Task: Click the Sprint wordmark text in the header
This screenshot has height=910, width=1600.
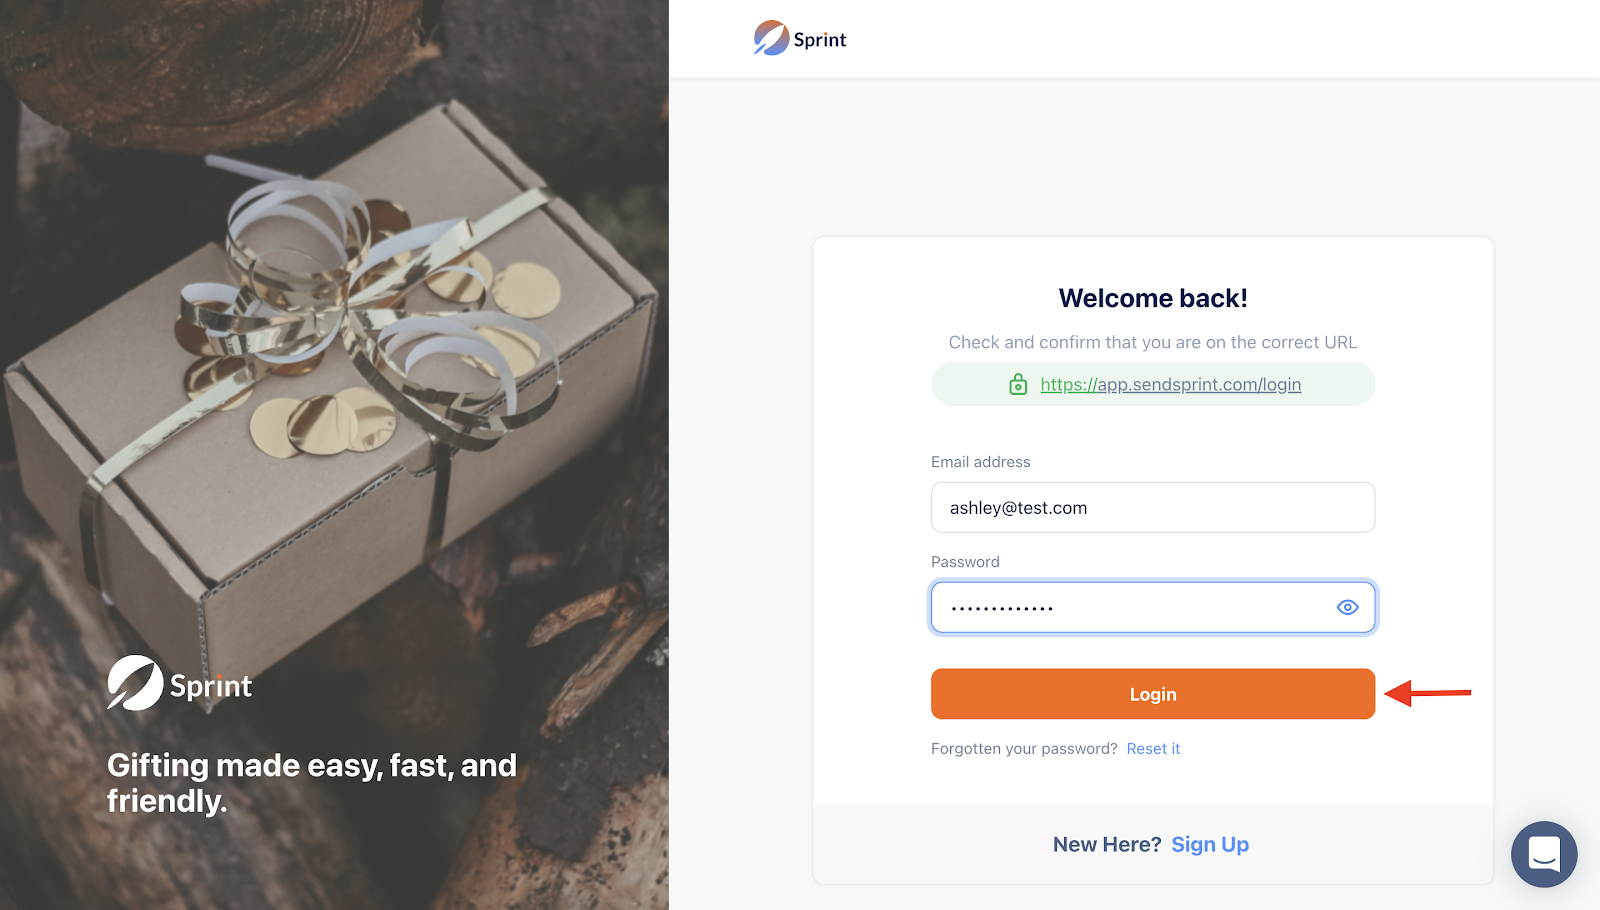Action: coord(820,40)
